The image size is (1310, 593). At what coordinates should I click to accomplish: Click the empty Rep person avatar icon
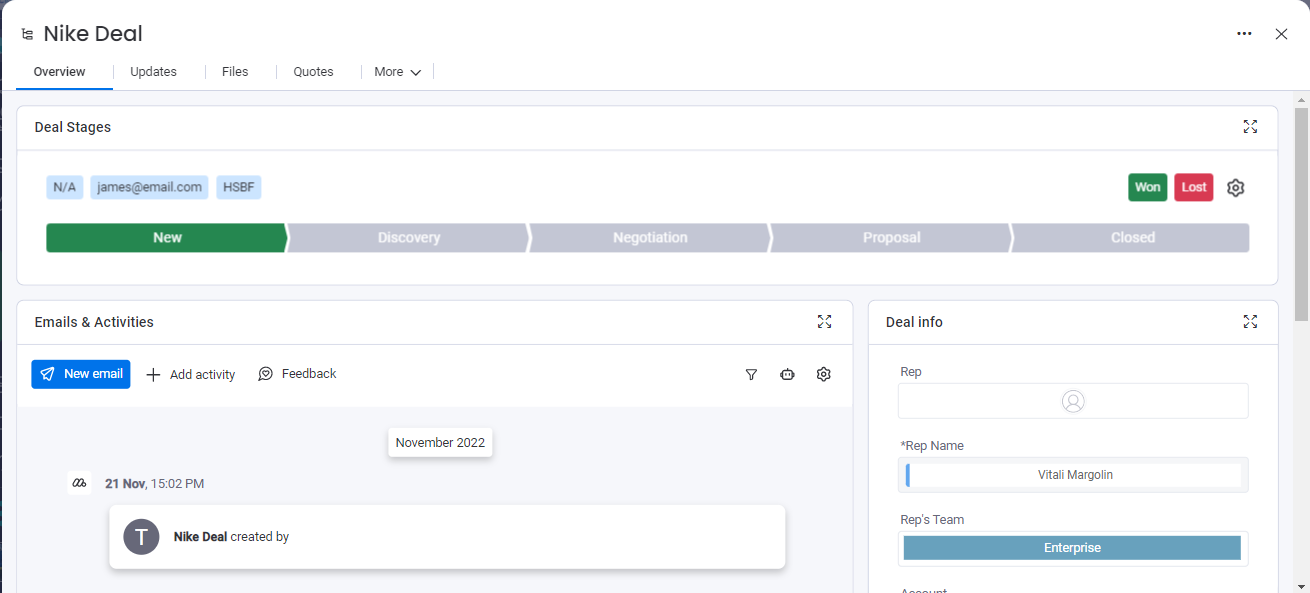coord(1073,401)
